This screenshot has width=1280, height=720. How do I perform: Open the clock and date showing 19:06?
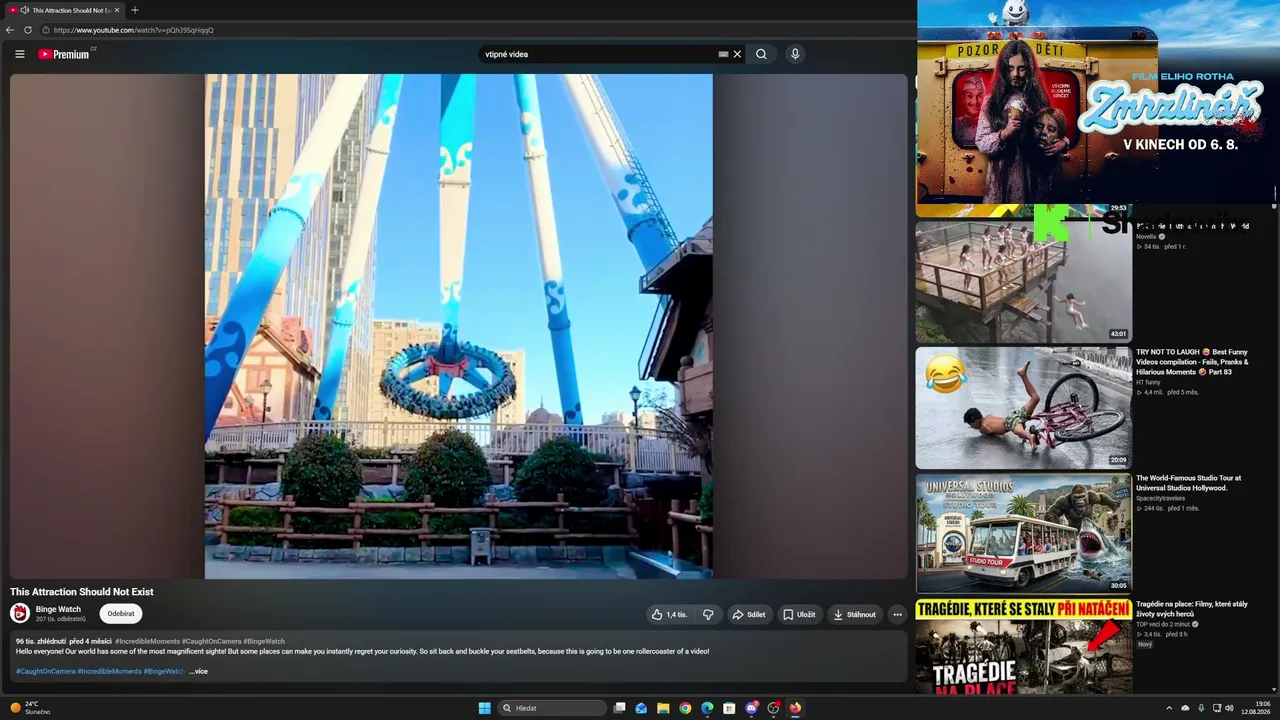coord(1256,708)
